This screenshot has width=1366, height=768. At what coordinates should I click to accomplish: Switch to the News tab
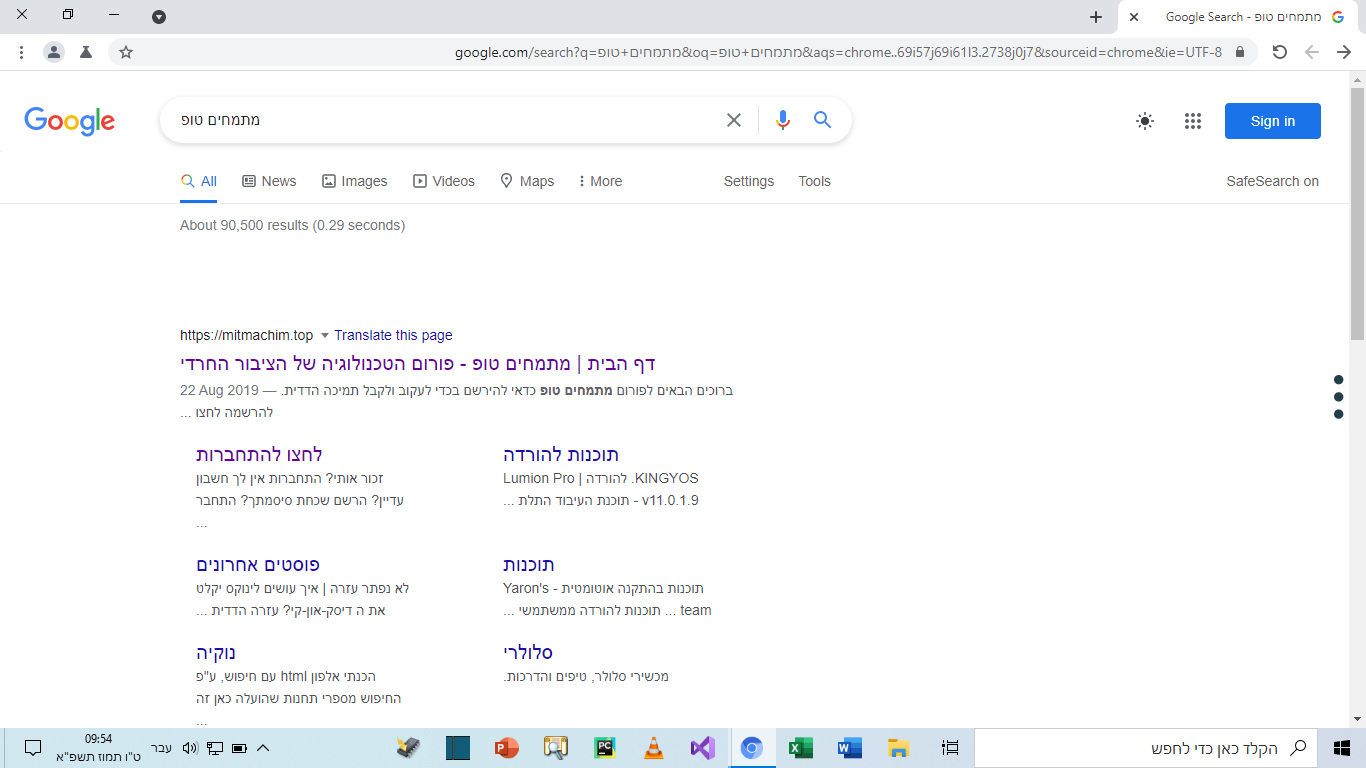269,181
